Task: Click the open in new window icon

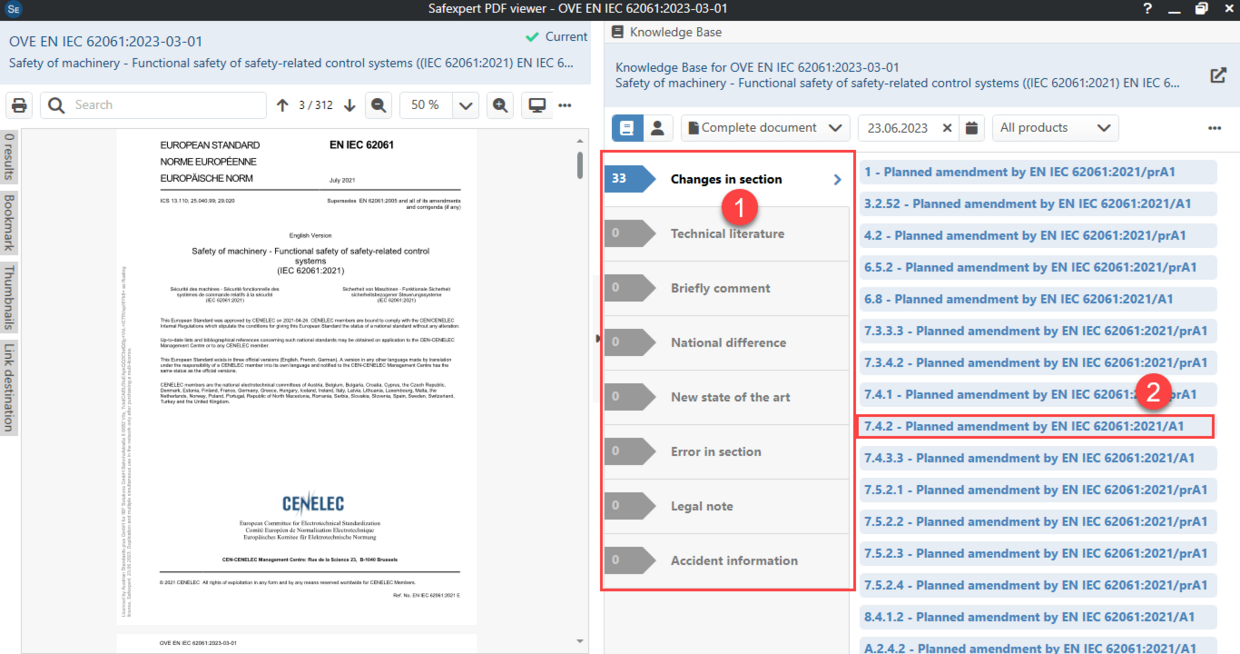Action: tap(1218, 74)
